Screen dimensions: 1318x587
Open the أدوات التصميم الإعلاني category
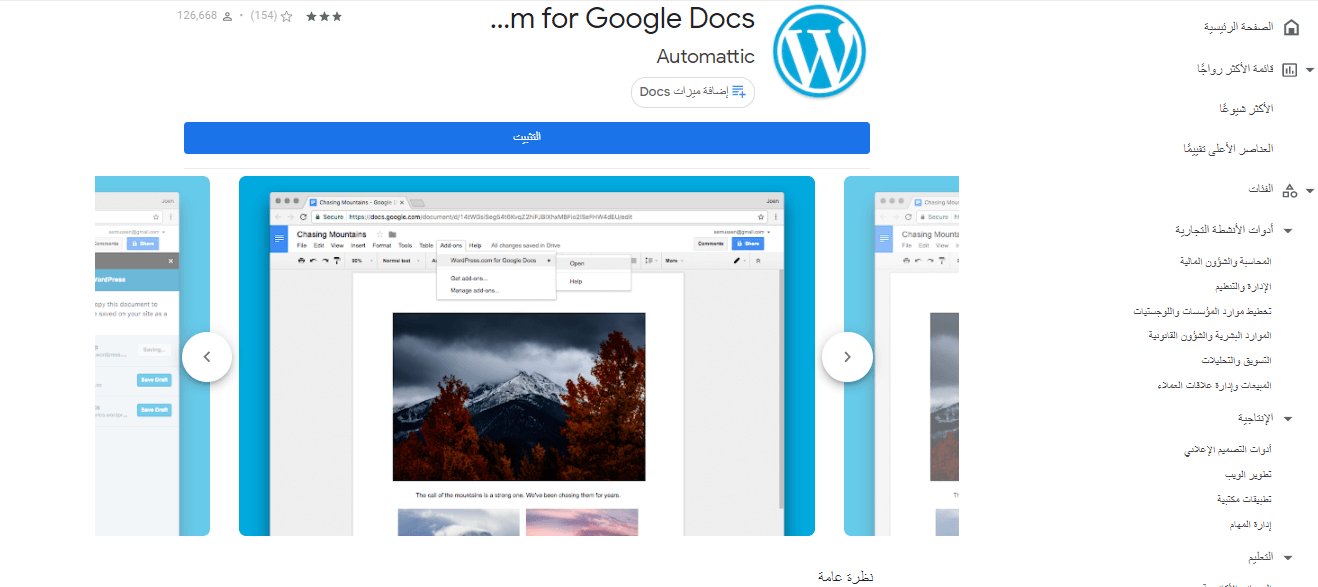1227,450
